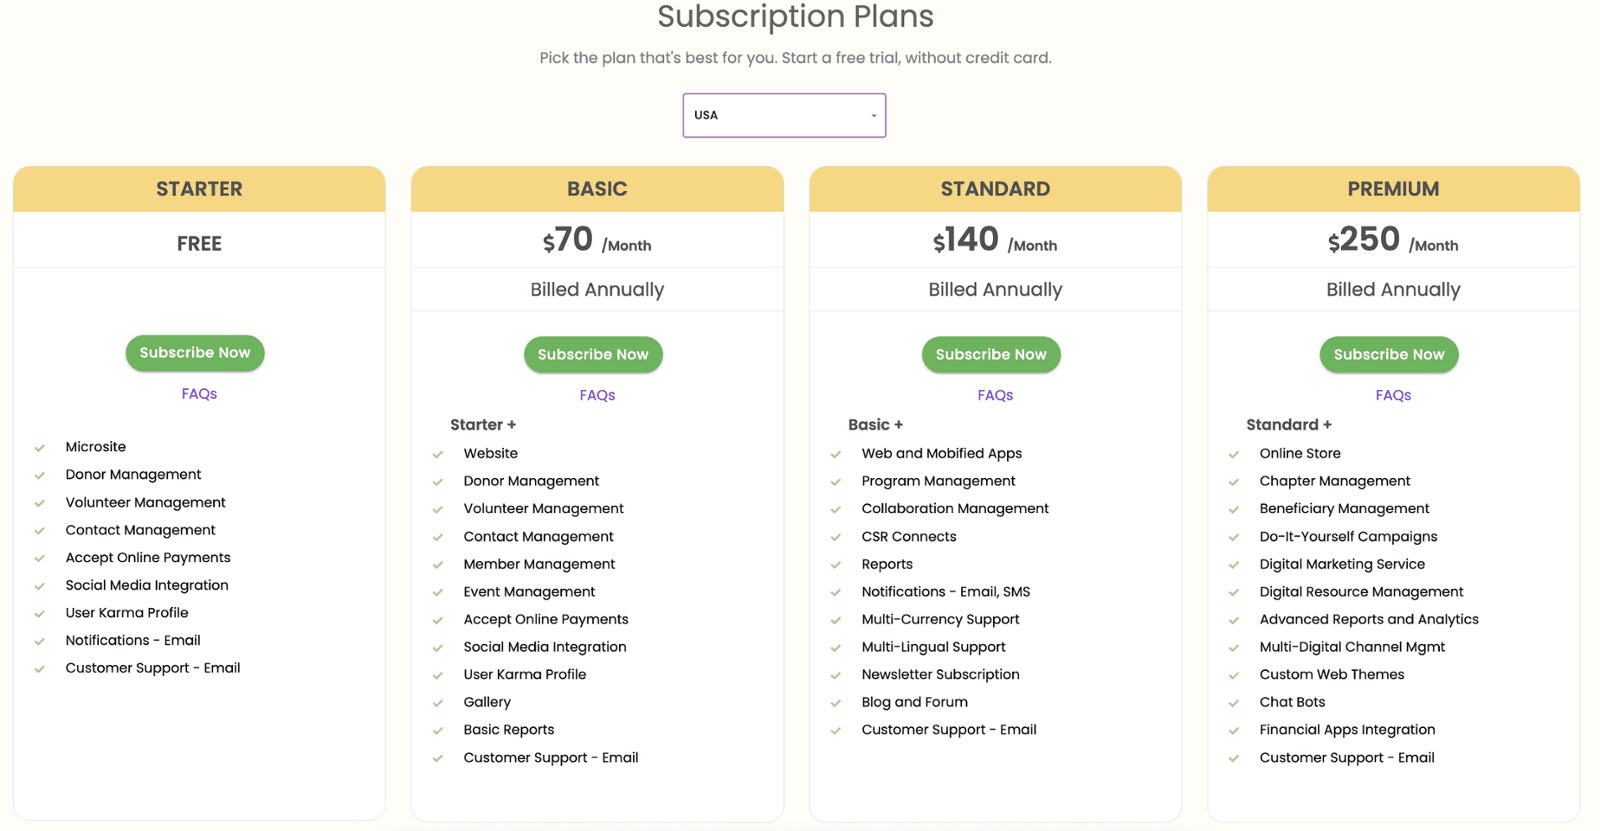
Task: Open the USA country dropdown
Action: point(784,115)
